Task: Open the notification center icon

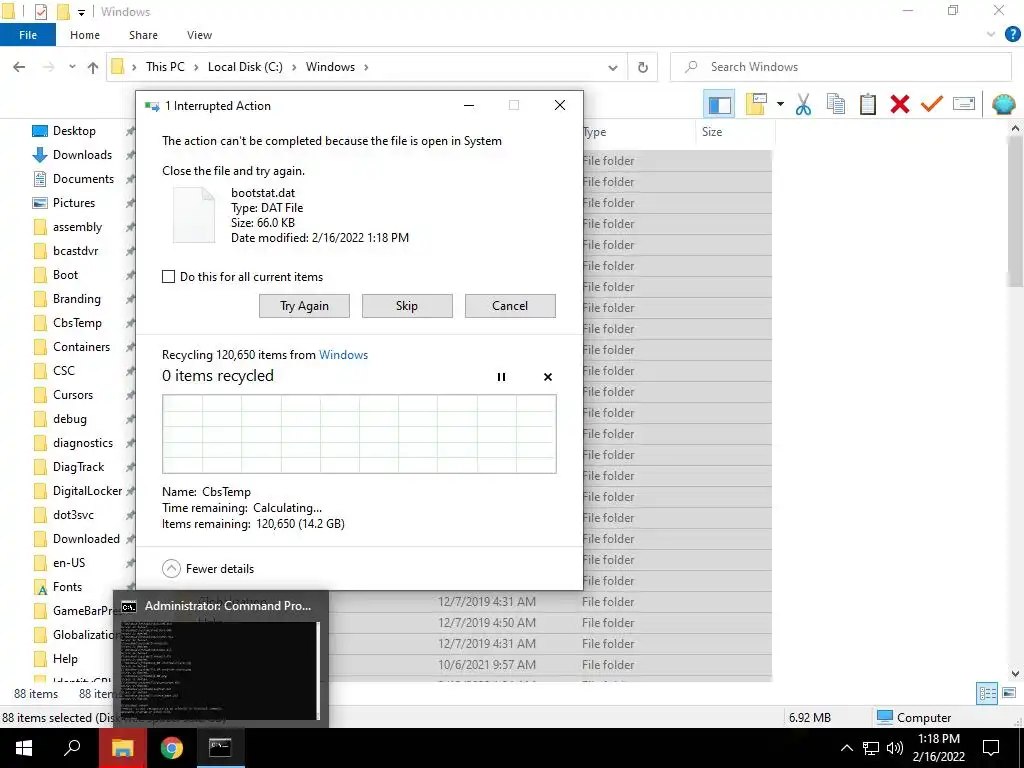Action: coord(991,748)
